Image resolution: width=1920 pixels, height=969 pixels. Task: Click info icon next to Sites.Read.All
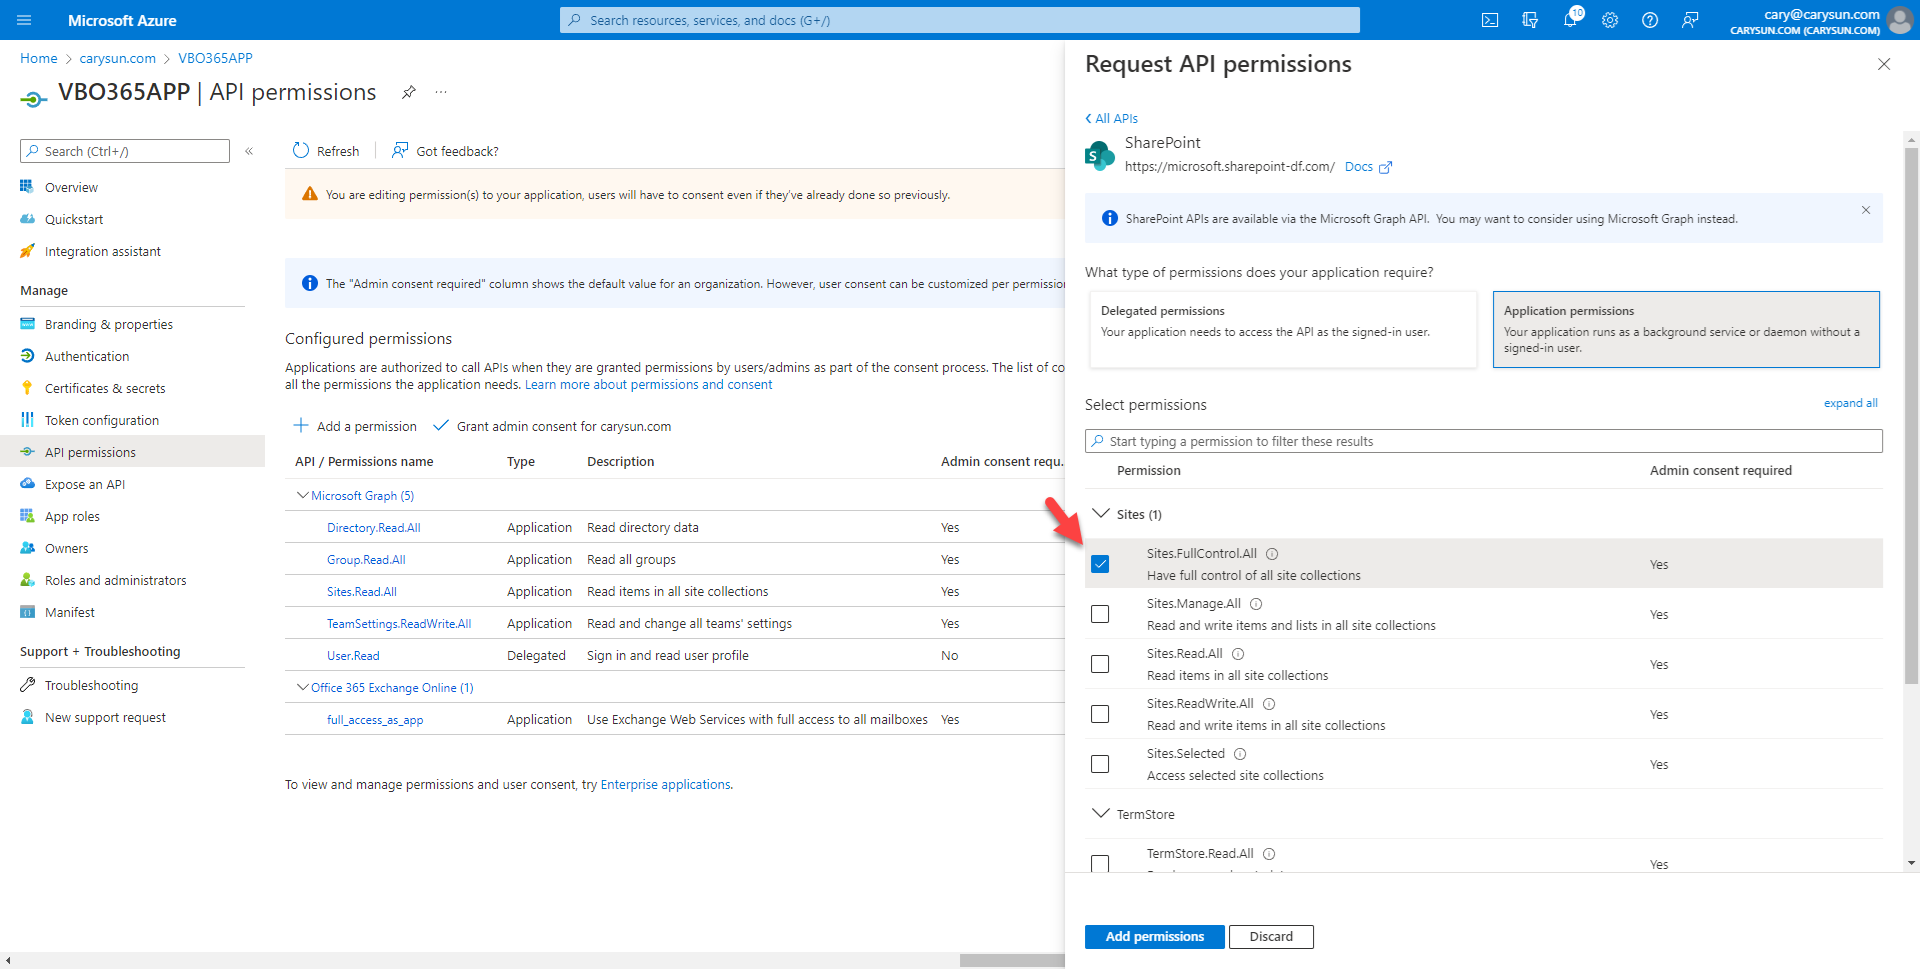click(x=1238, y=654)
